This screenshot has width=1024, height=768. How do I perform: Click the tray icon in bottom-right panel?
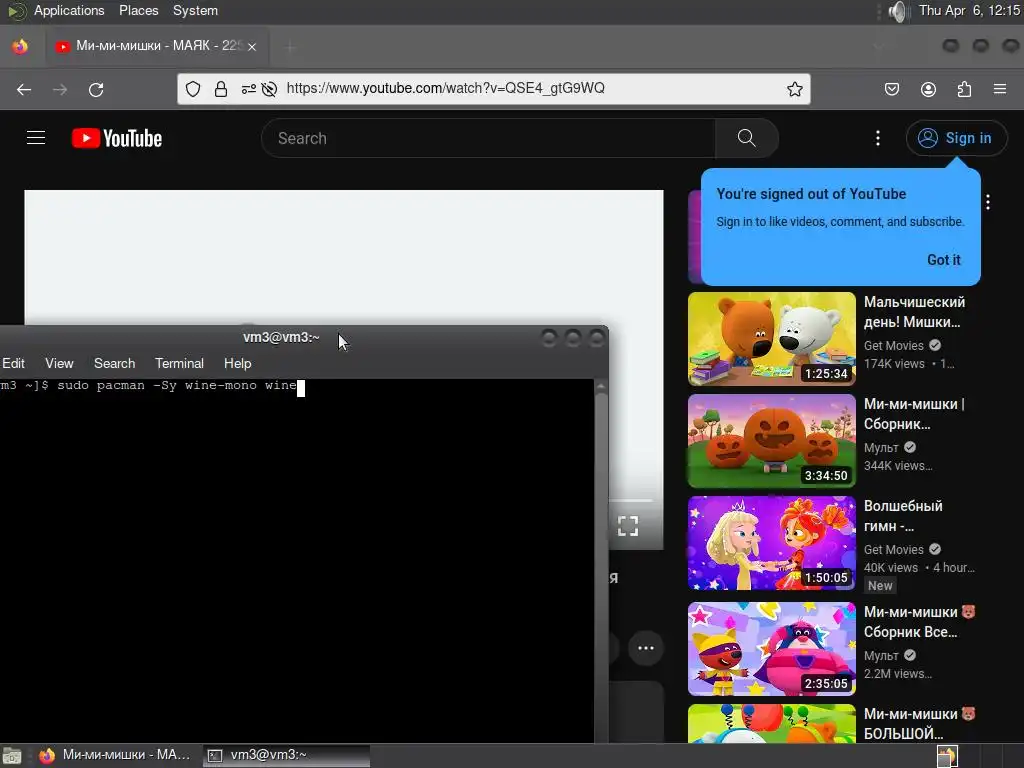tap(947, 756)
